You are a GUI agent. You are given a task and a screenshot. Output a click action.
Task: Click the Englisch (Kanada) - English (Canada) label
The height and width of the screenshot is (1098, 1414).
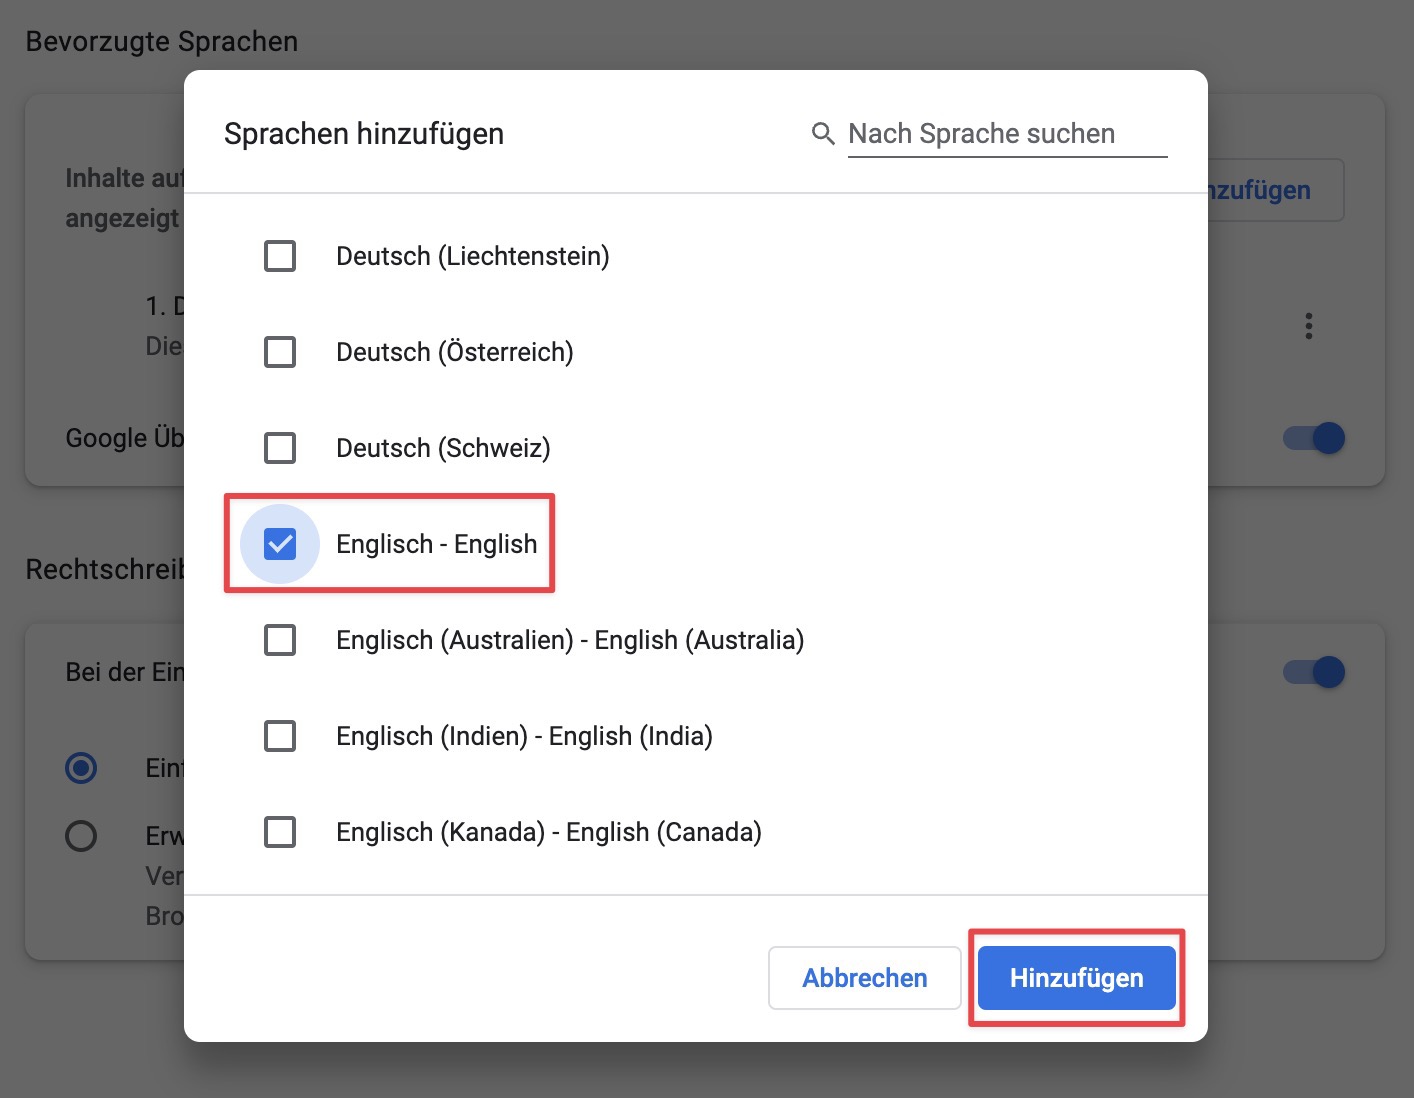(549, 832)
